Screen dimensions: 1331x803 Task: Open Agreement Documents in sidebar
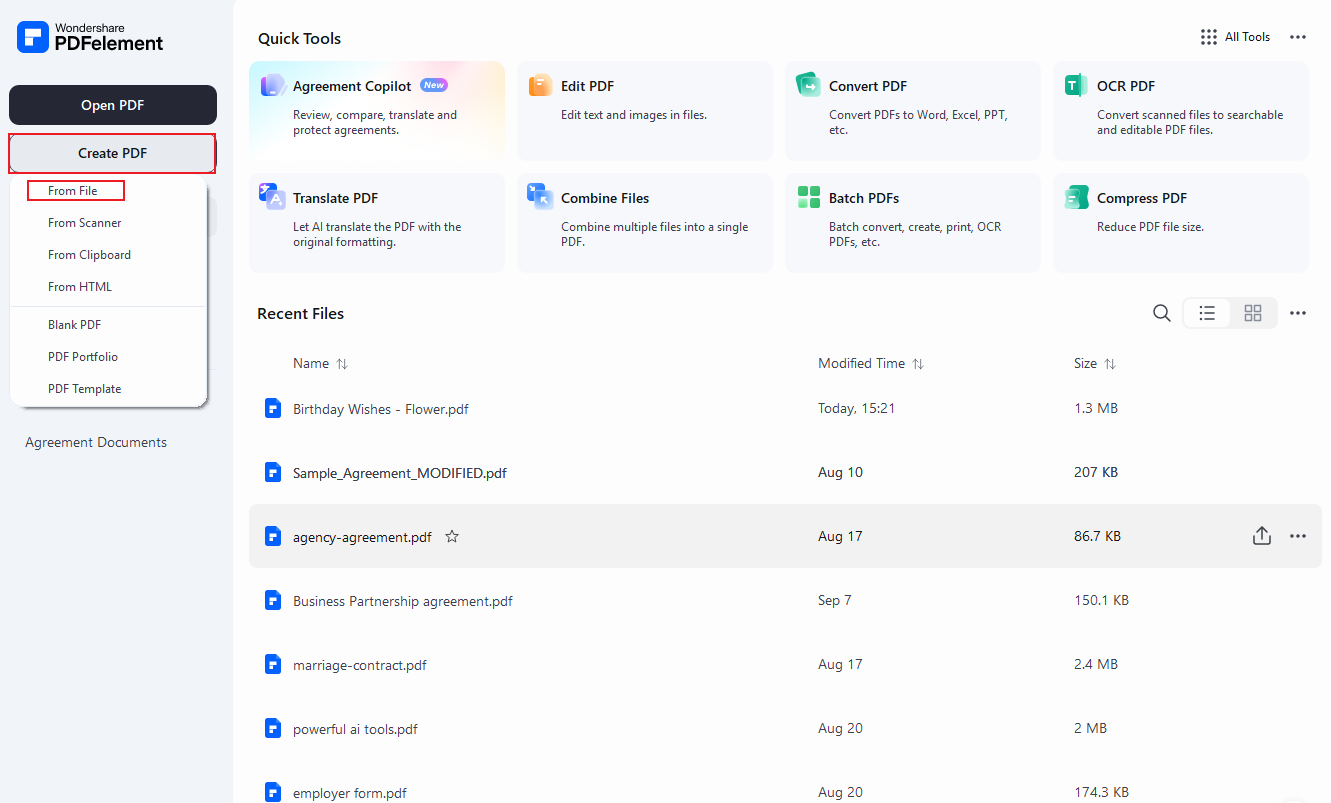(96, 442)
